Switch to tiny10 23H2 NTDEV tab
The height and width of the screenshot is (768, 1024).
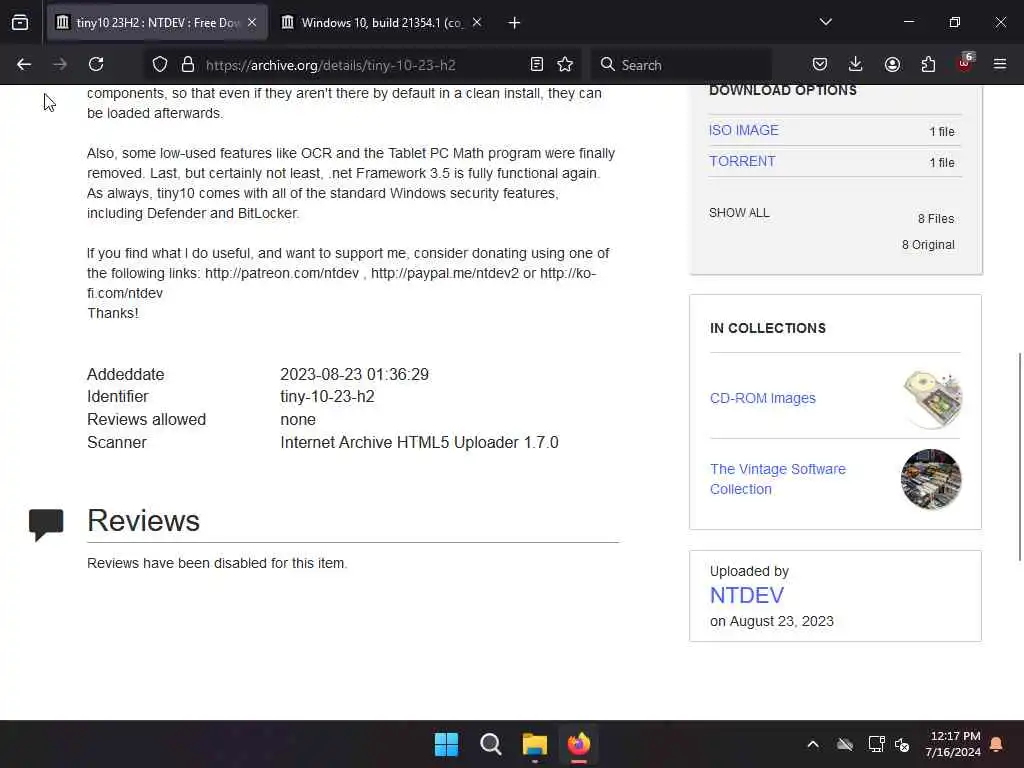(x=157, y=23)
